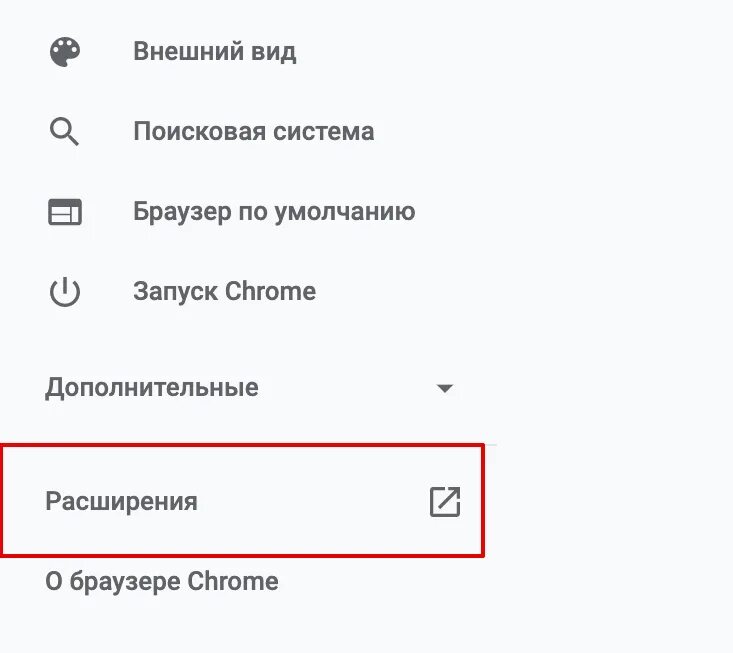733x653 pixels.
Task: Open the Расширения link
Action: click(x=121, y=501)
